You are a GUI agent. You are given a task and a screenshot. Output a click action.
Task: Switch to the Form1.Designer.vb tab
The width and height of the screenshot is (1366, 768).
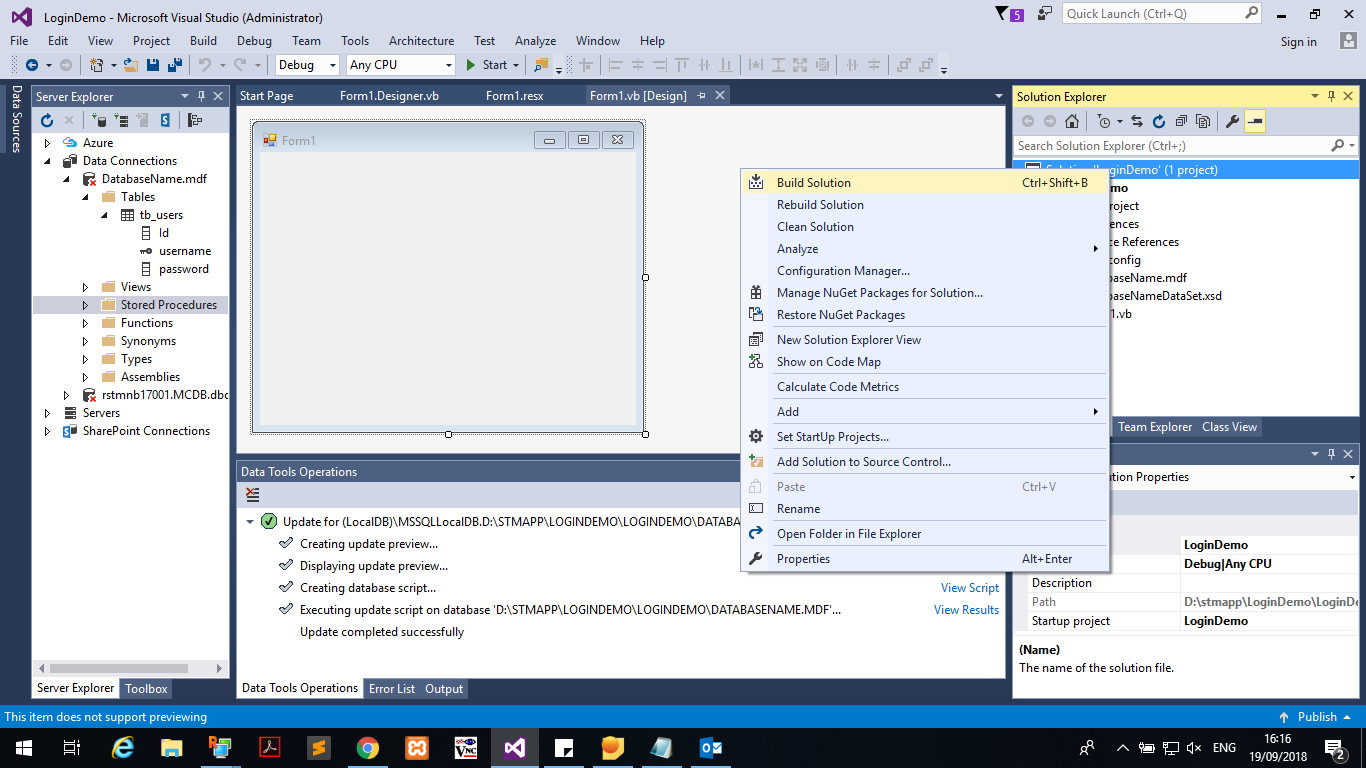[x=389, y=94]
